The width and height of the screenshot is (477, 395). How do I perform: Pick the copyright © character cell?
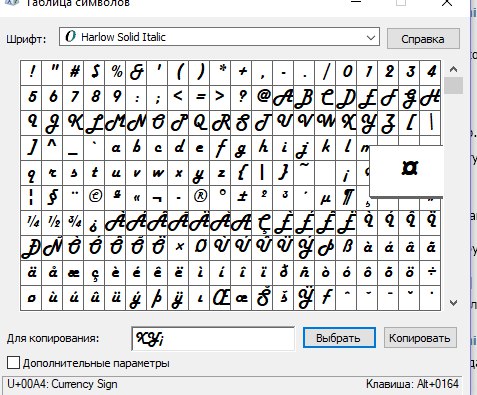pyautogui.click(x=94, y=197)
